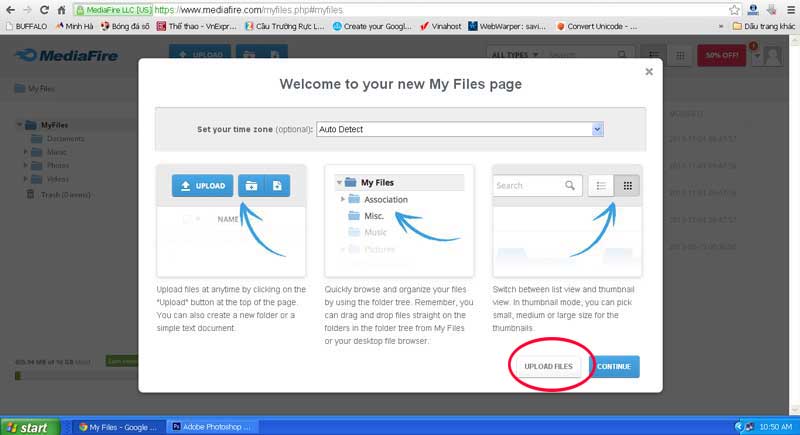Switch to My Files - Google Chrome taskbar item
Image resolution: width=800 pixels, height=435 pixels.
pos(119,427)
